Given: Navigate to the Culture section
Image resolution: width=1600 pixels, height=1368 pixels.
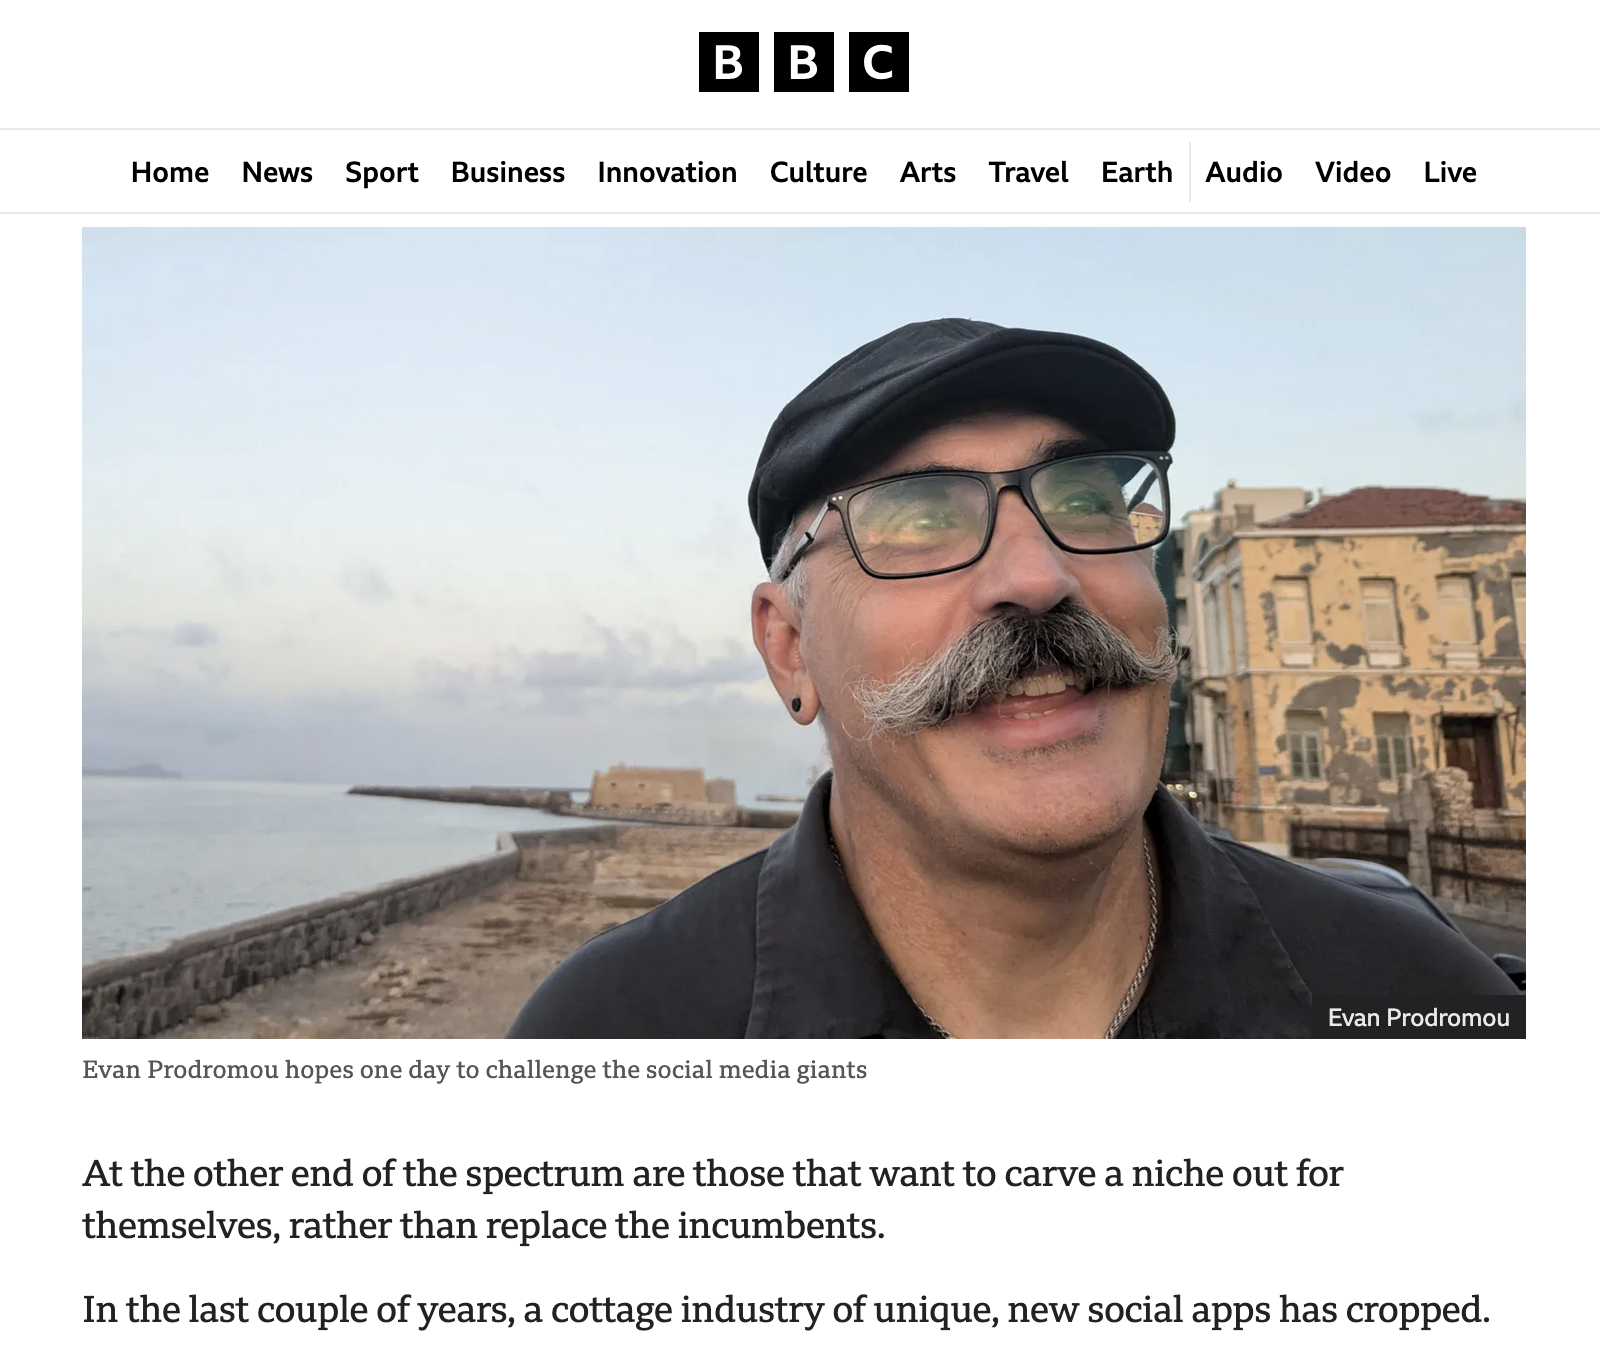Looking at the screenshot, I should pos(818,172).
